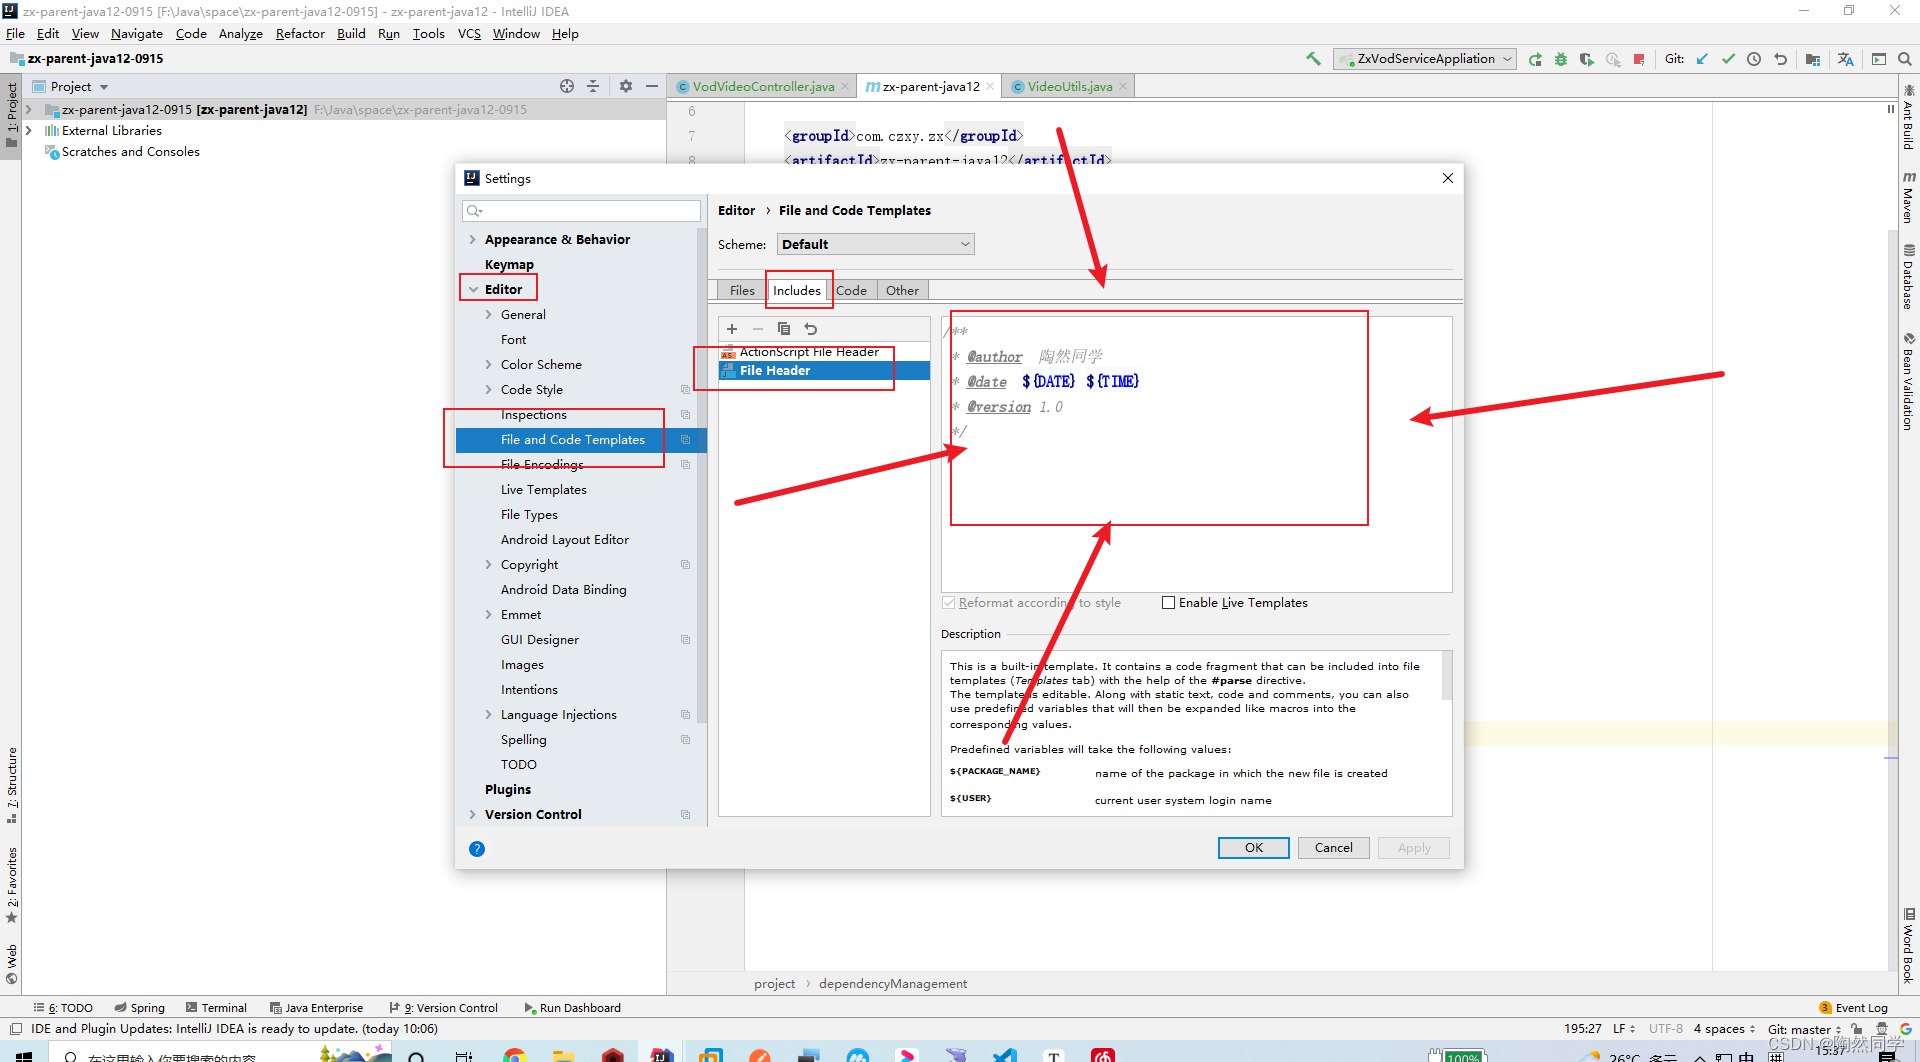Image resolution: width=1920 pixels, height=1062 pixels.
Task: Click Git: master branch in status bar
Action: (x=1804, y=1029)
